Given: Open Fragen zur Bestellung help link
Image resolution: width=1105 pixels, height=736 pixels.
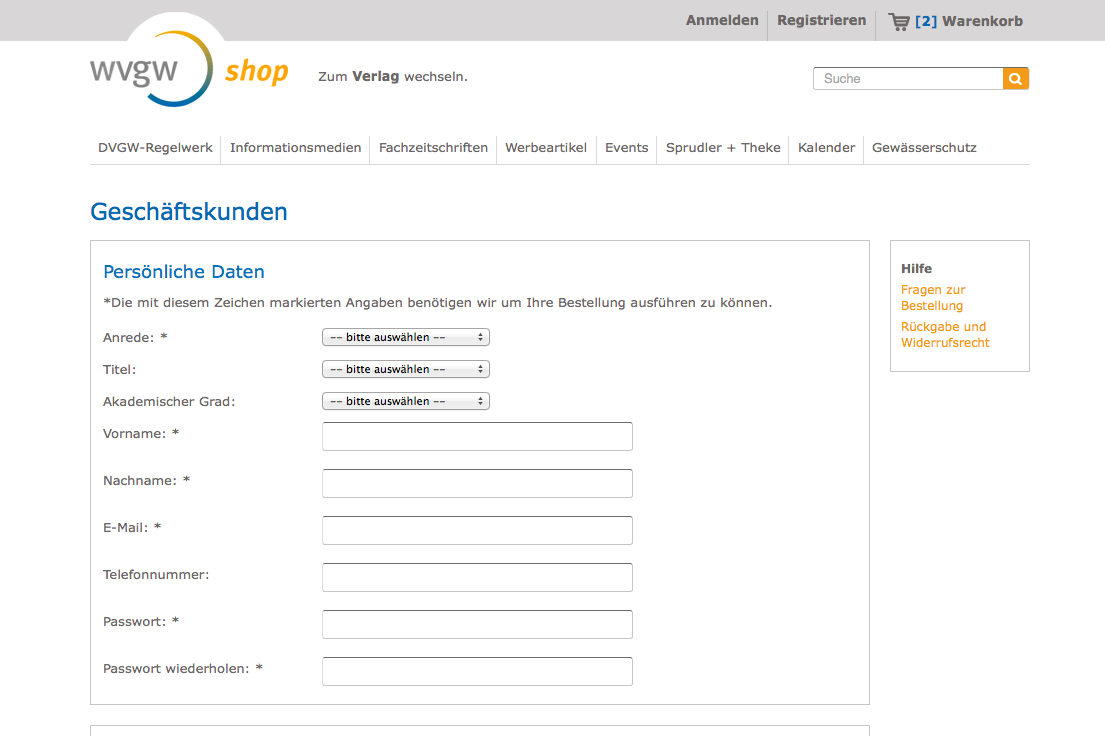Looking at the screenshot, I should tap(933, 298).
